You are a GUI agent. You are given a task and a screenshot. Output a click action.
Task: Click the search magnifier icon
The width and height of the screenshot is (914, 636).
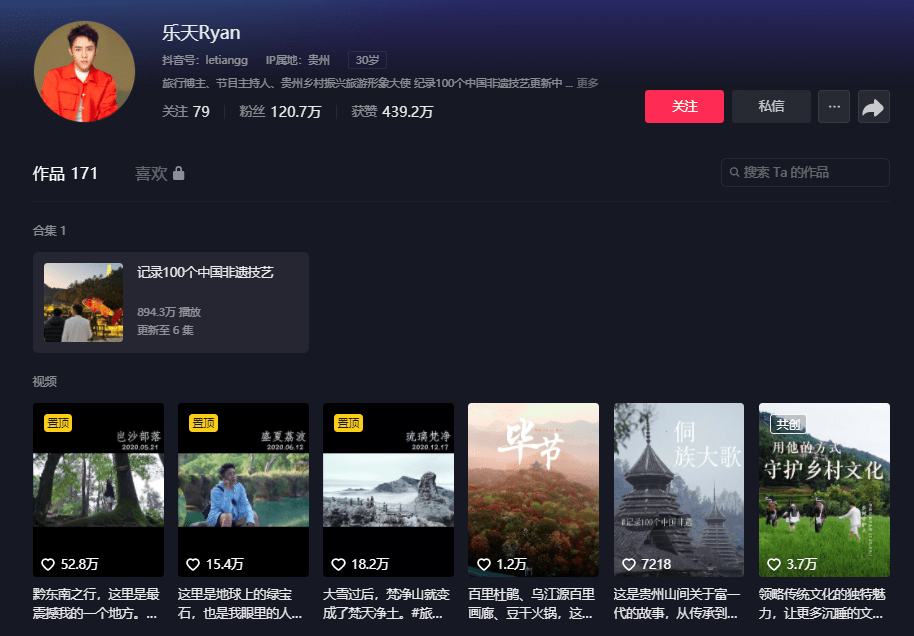(x=734, y=173)
